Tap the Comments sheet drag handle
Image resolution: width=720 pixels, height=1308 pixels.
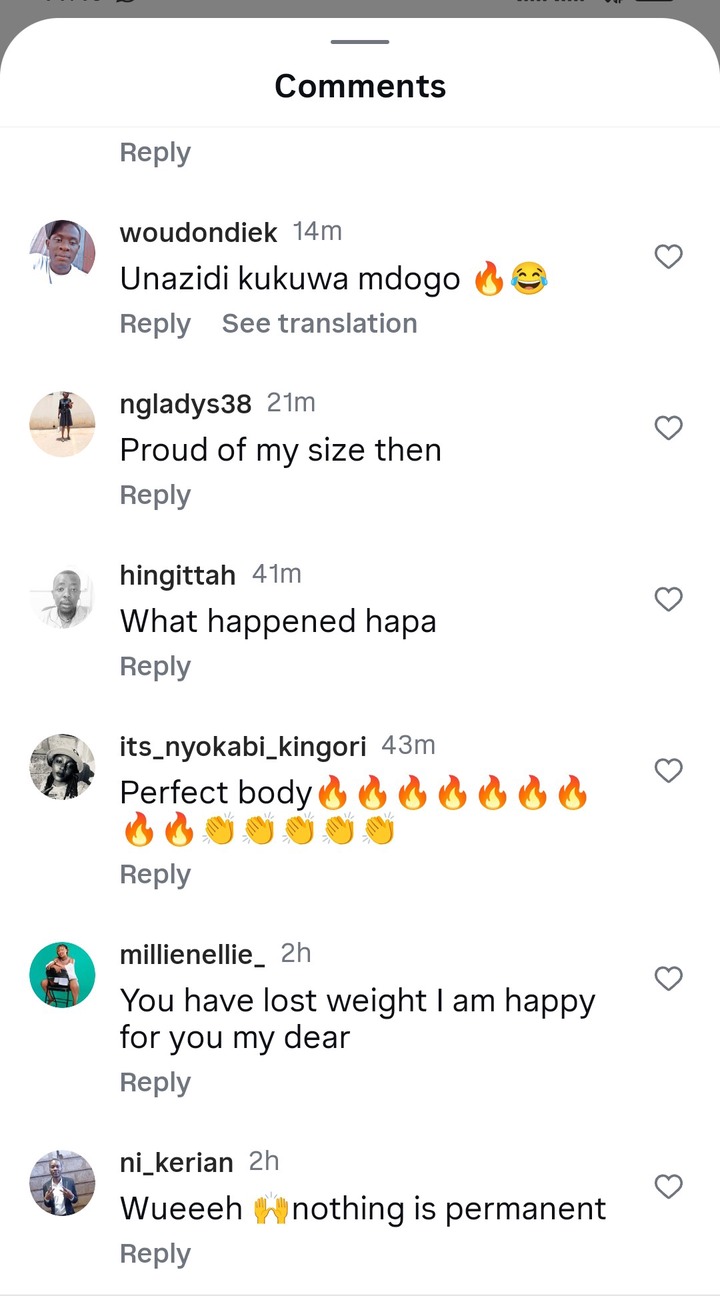pyautogui.click(x=360, y=42)
